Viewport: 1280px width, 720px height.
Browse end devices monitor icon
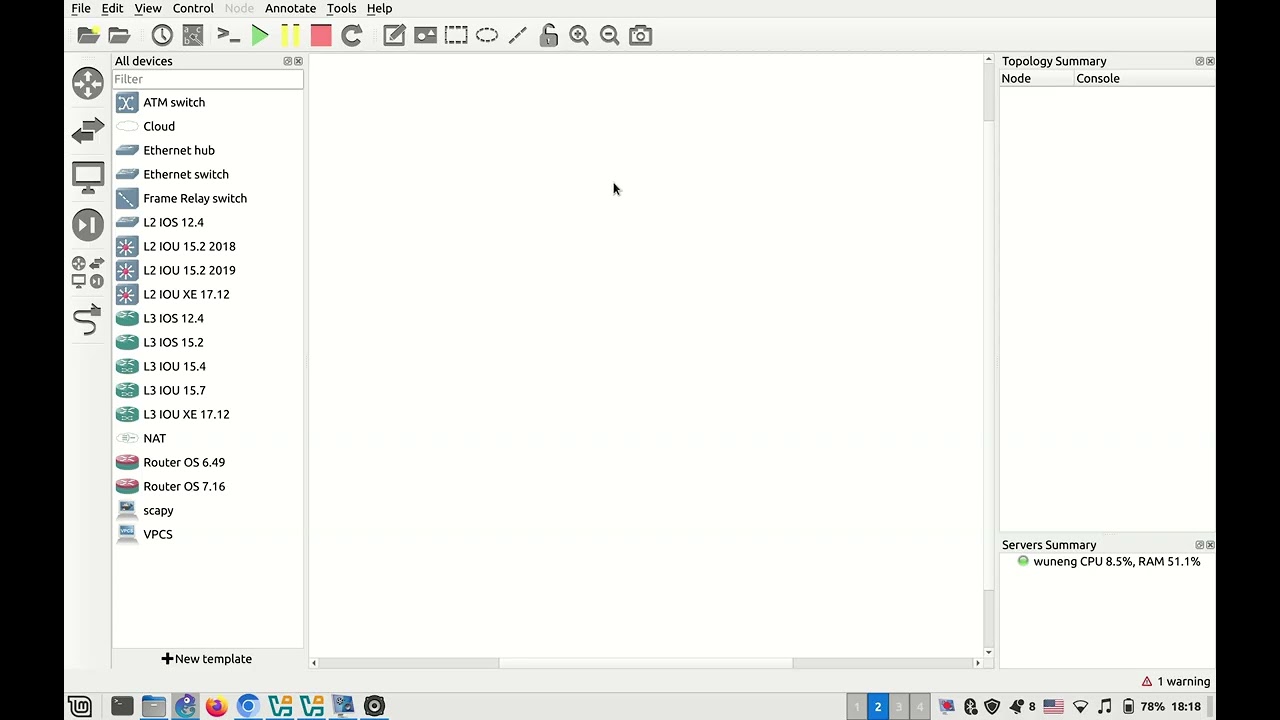click(88, 177)
